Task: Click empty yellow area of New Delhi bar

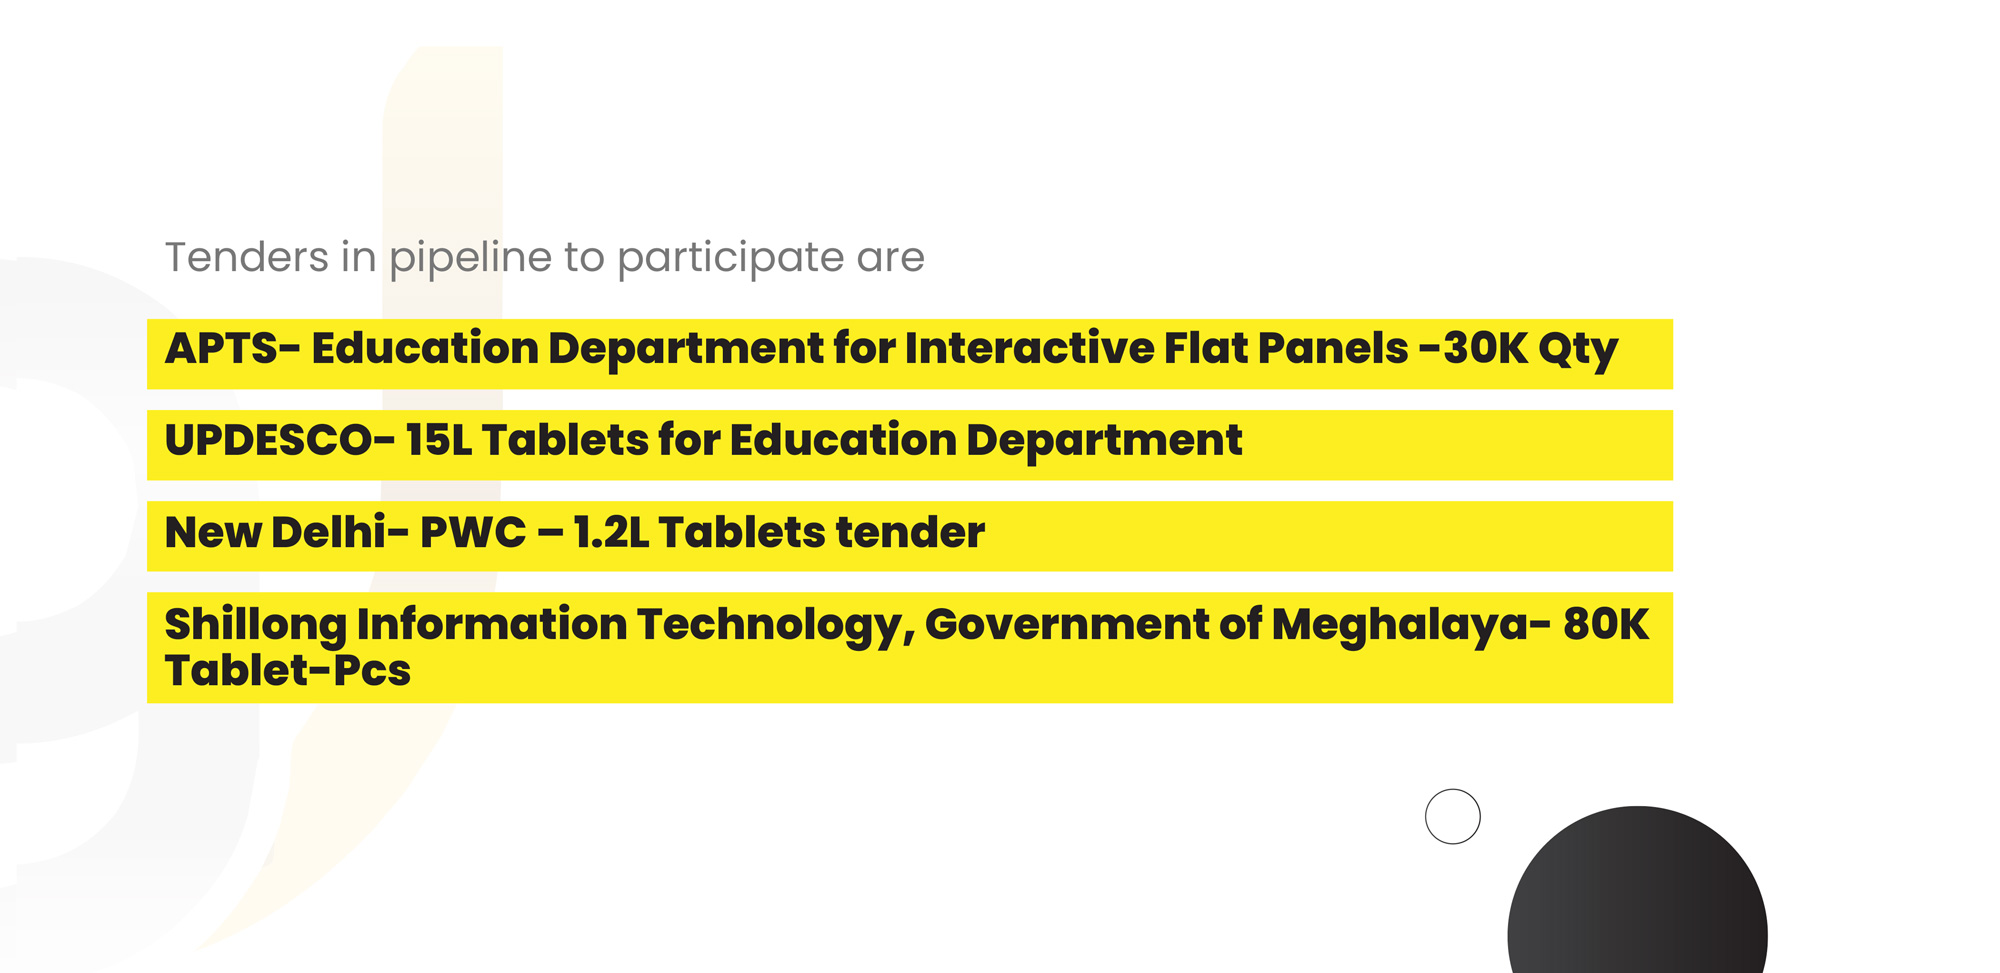Action: point(1330,536)
